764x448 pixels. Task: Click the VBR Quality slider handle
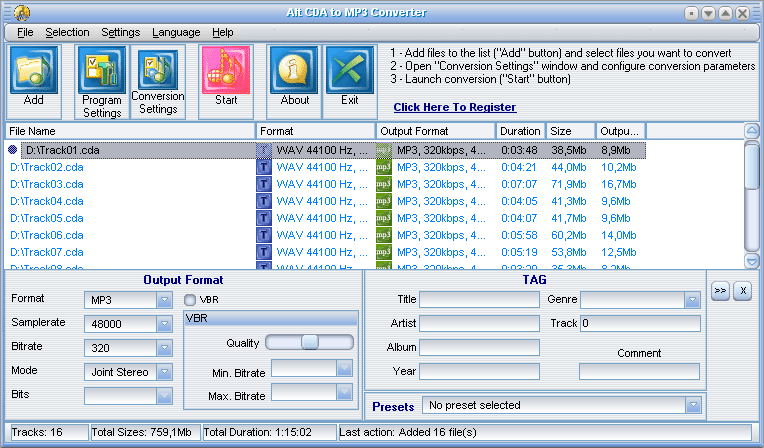point(309,342)
